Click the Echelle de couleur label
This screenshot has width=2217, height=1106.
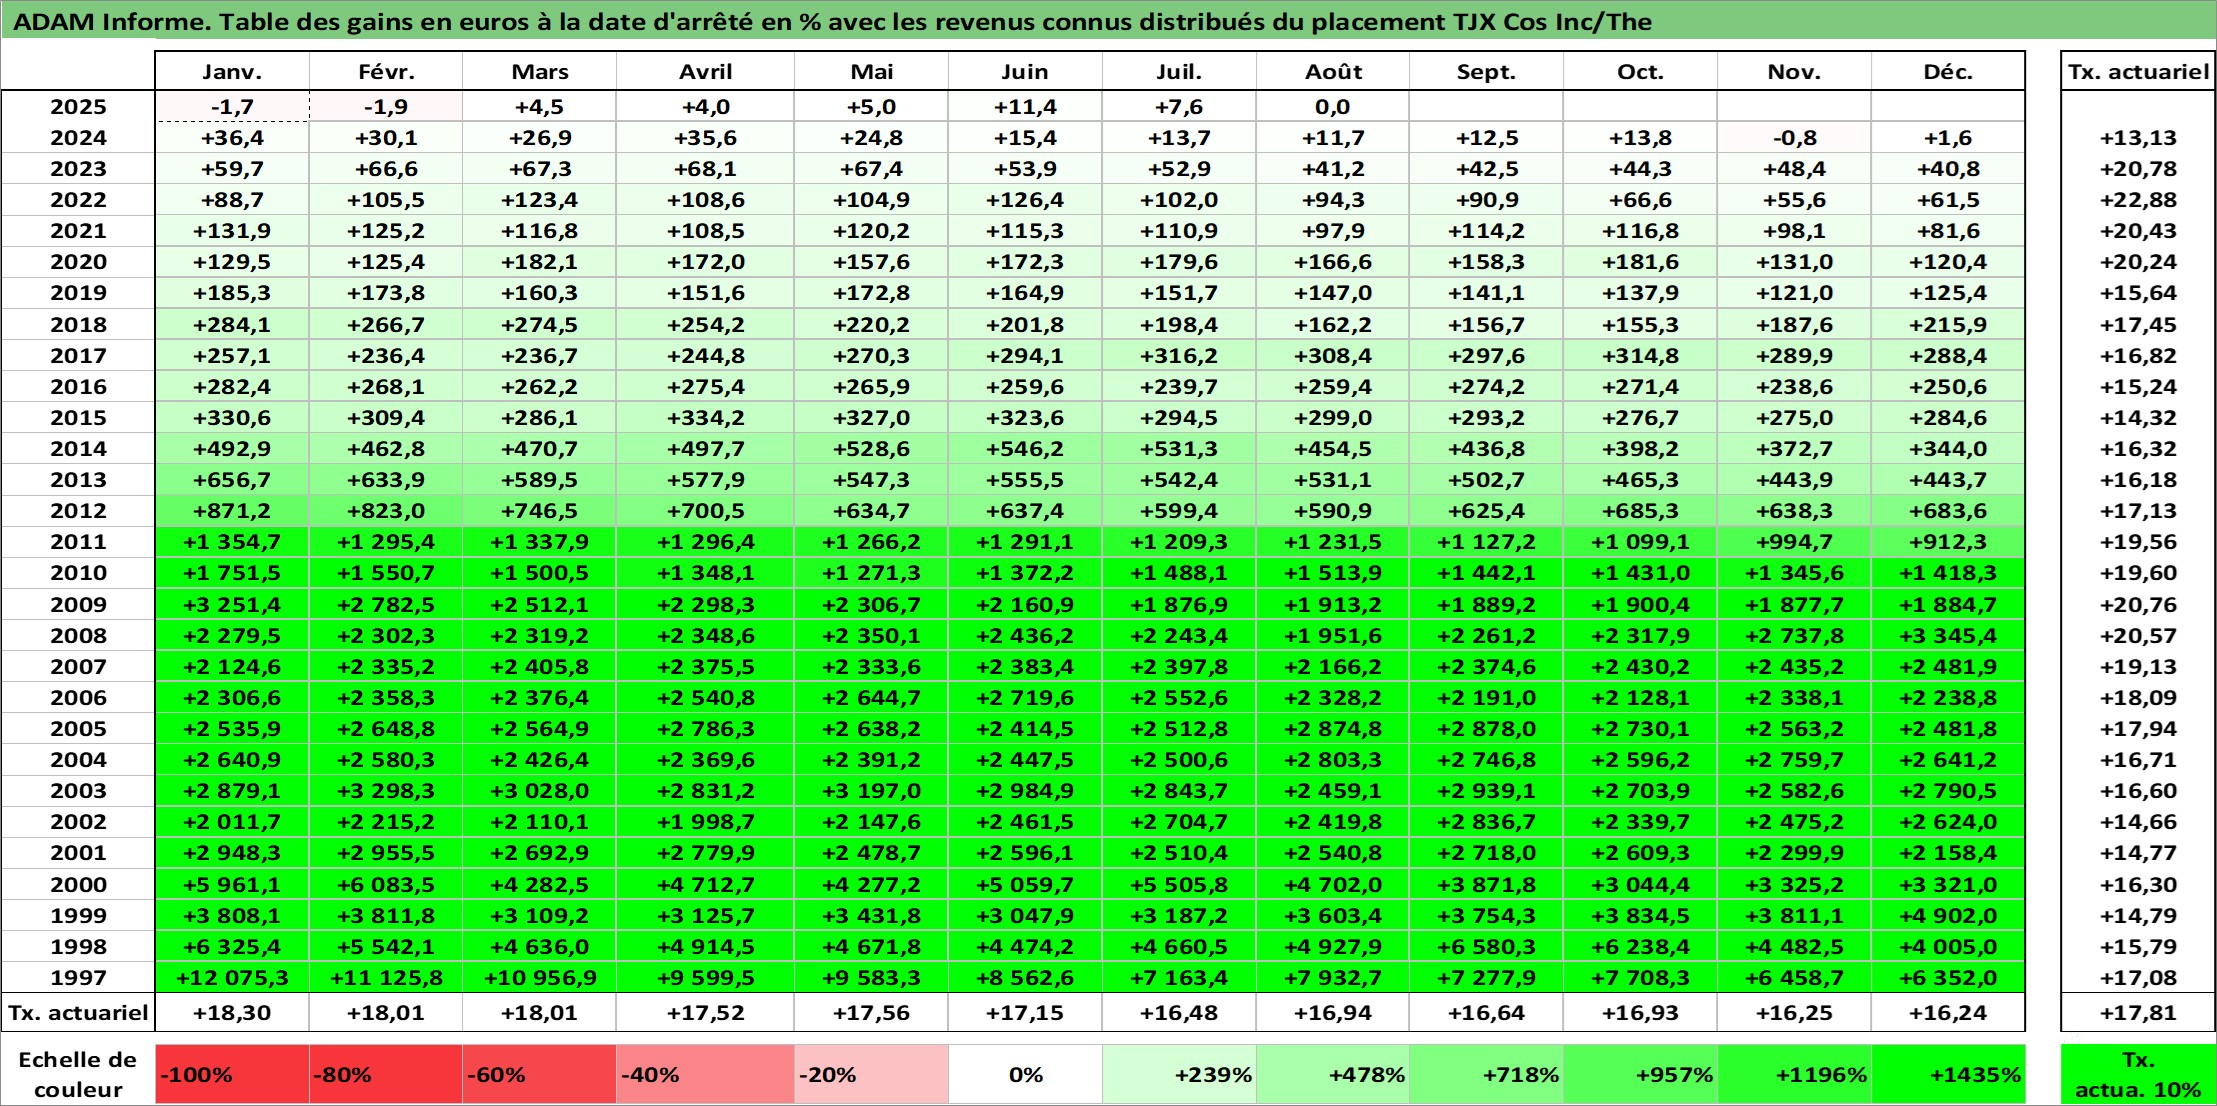(x=78, y=1075)
